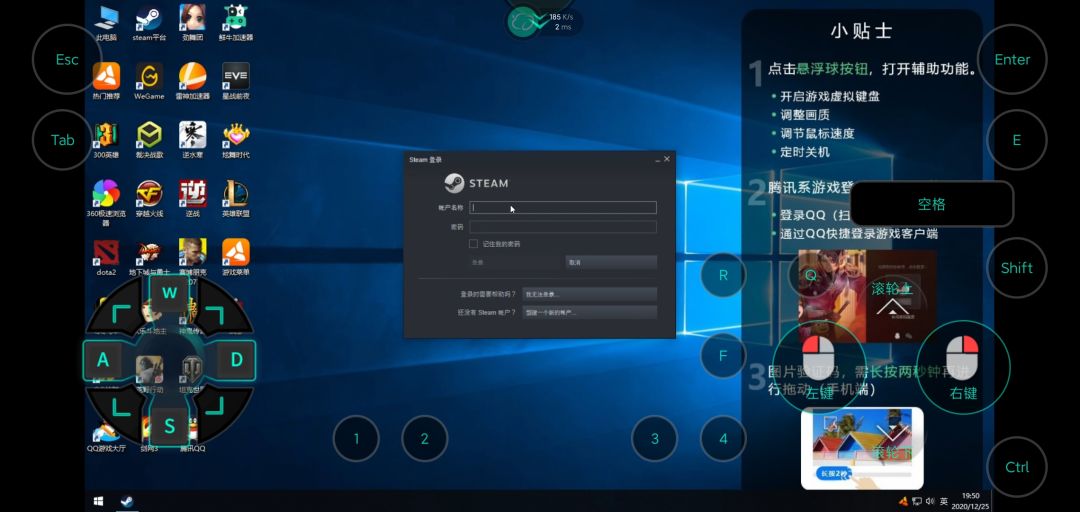Viewport: 1080px width, 512px height.
Task: Tap the virtual key labeled 4
Action: pyautogui.click(x=723, y=439)
